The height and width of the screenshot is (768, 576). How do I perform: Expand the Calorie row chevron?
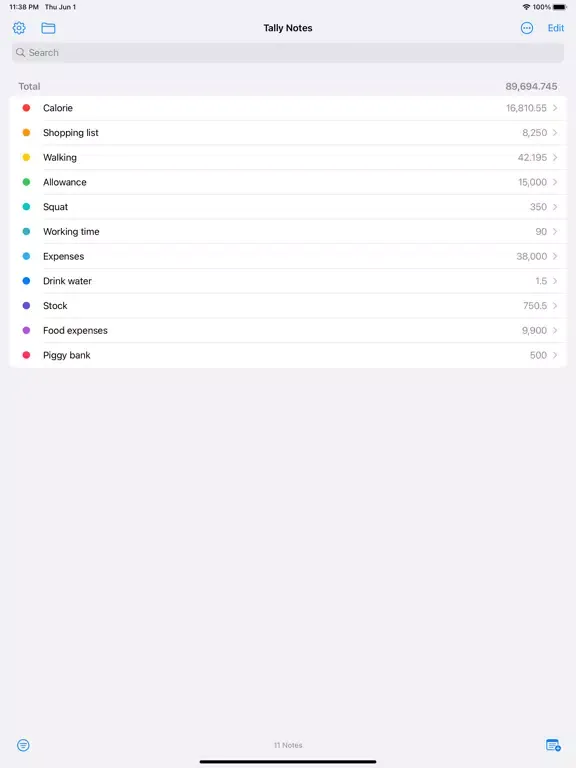click(x=555, y=108)
